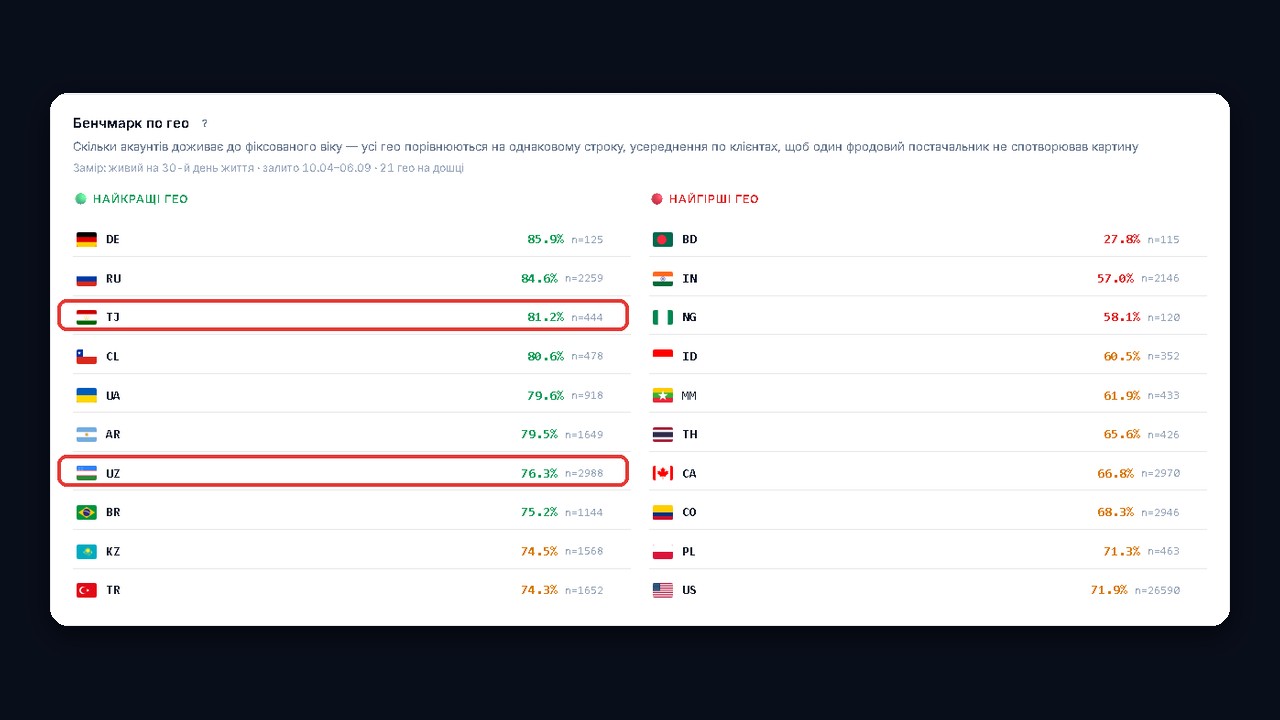
Task: Click the n=26590 sample count for US
Action: (1157, 591)
